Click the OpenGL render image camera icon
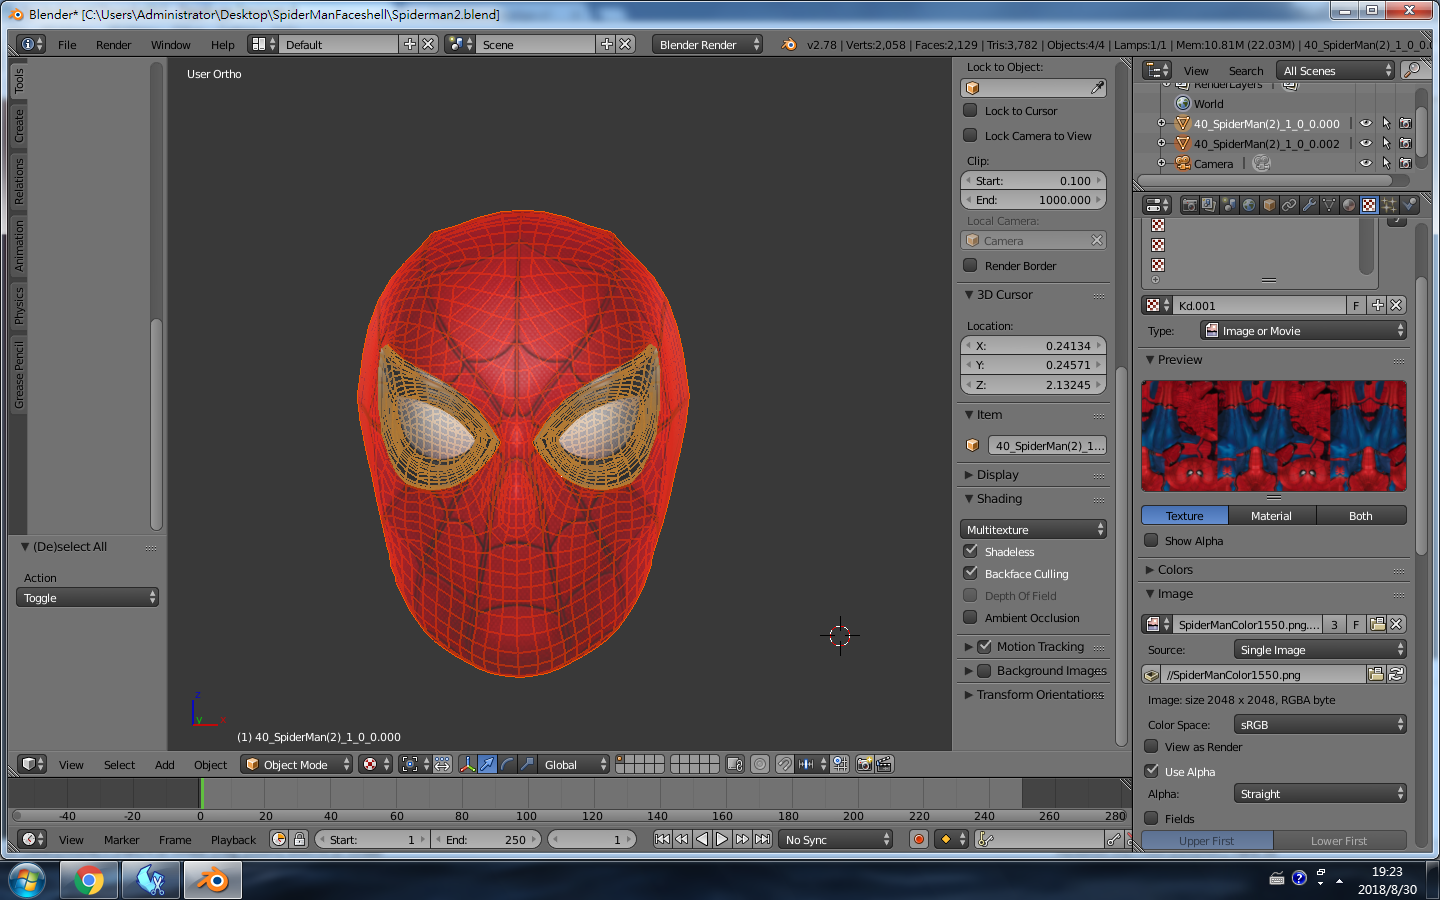This screenshot has width=1440, height=900. tap(865, 764)
